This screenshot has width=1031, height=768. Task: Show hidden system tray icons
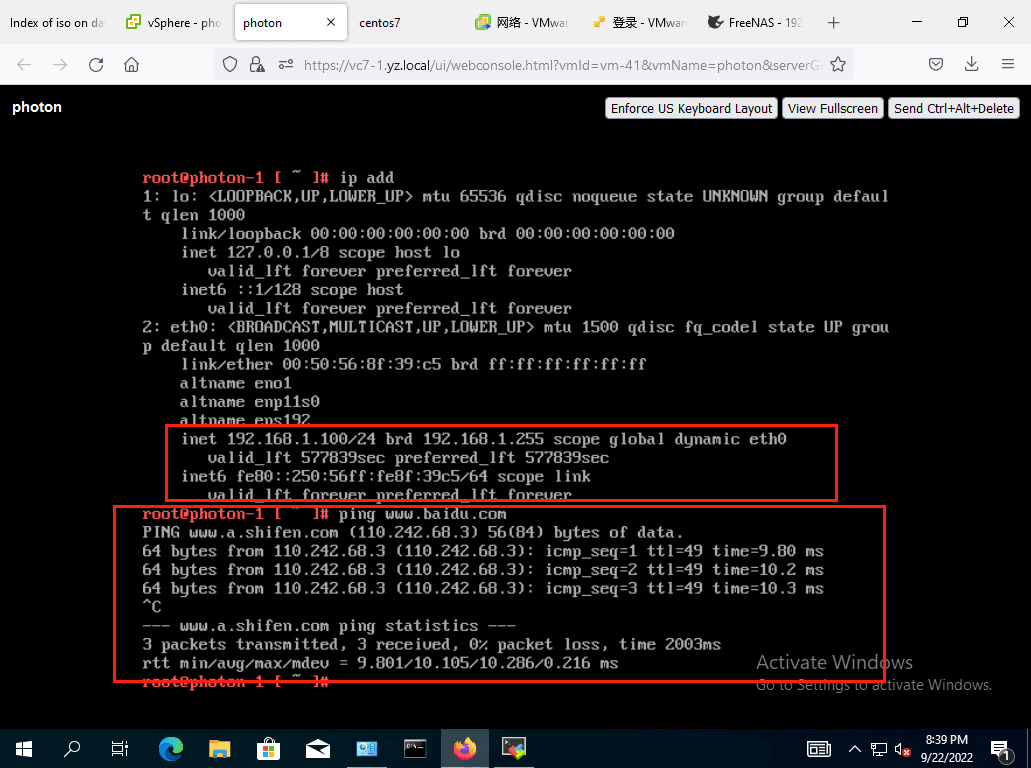(855, 749)
